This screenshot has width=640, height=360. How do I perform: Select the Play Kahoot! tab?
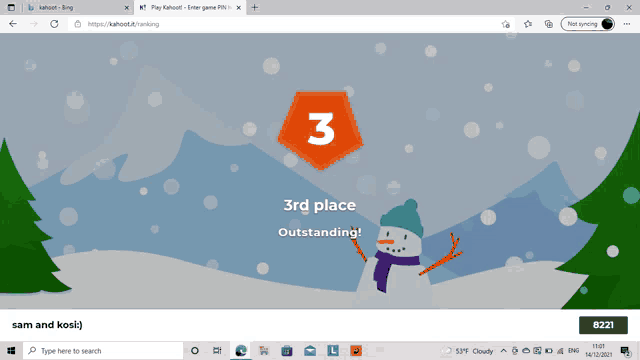point(190,7)
